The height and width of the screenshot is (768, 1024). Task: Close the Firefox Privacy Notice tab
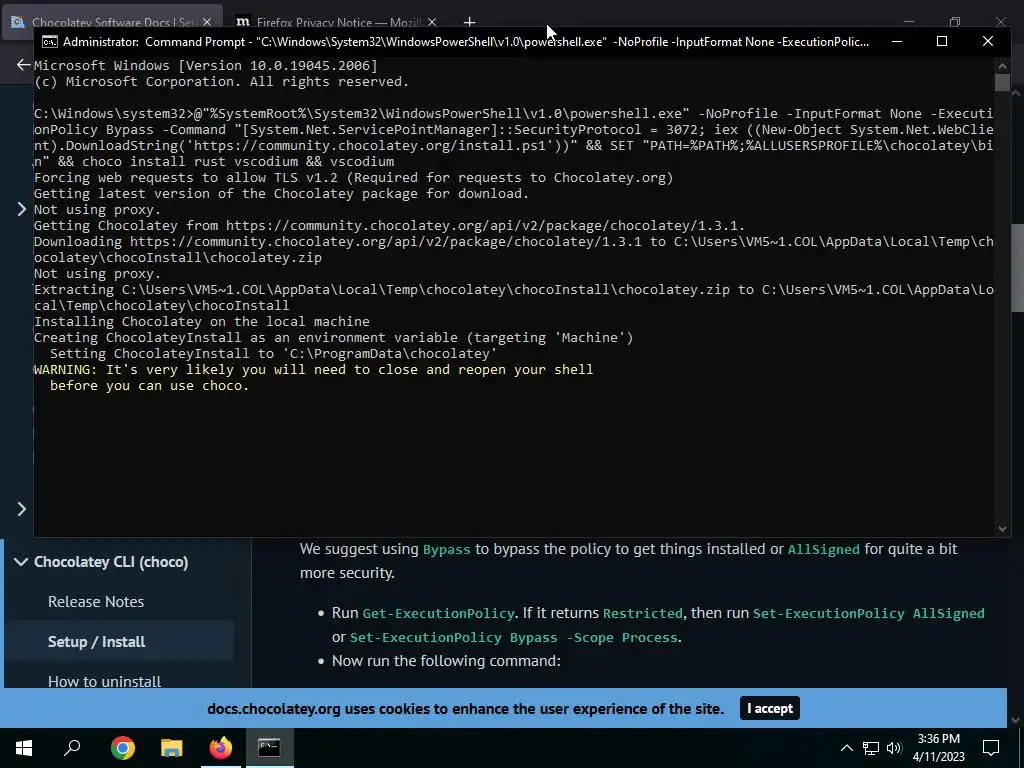click(x=432, y=22)
